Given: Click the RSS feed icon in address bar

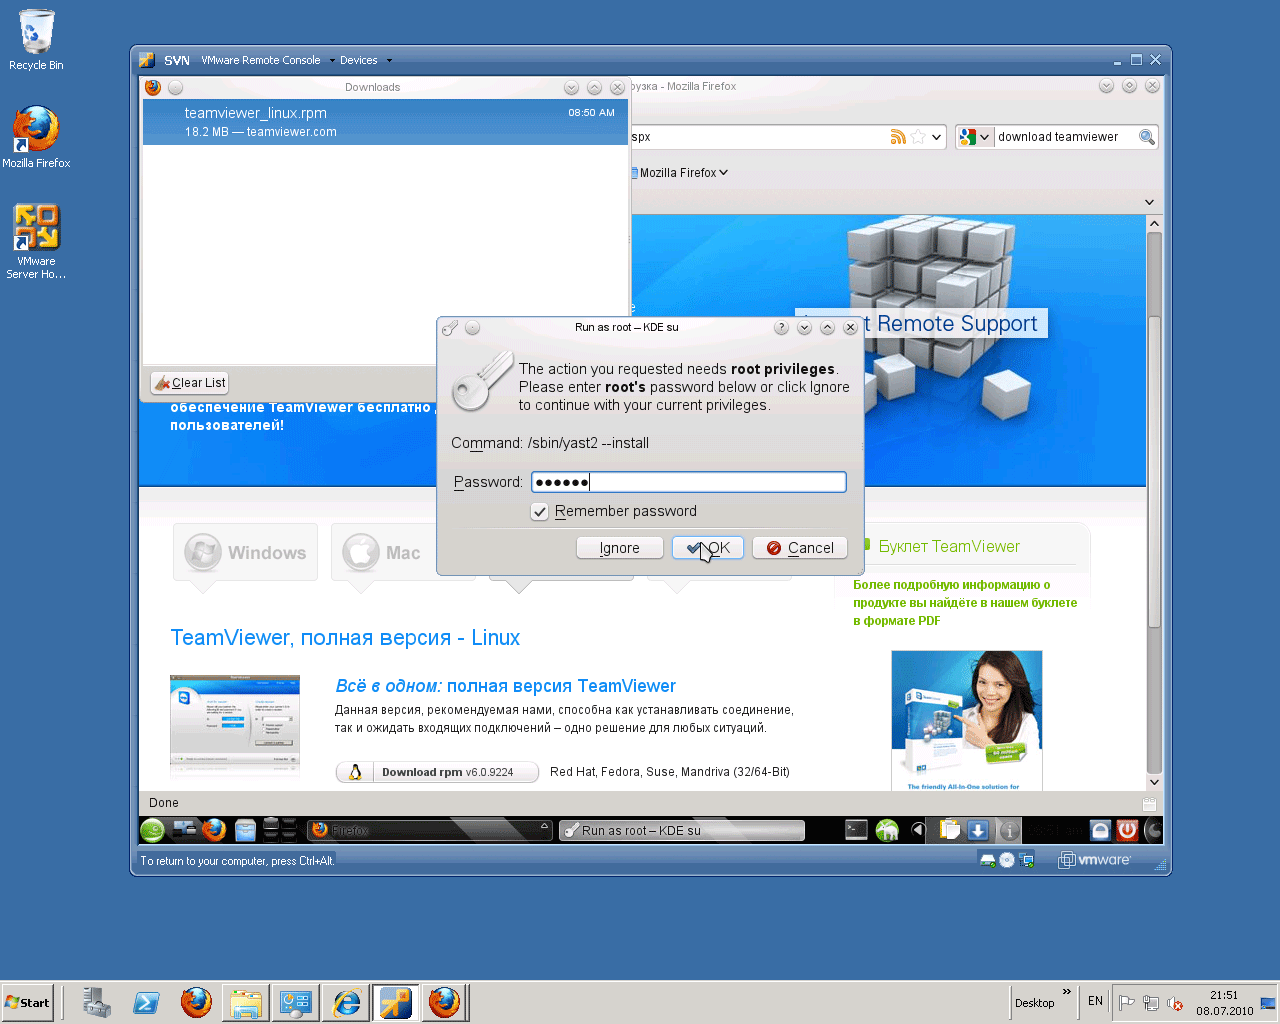Looking at the screenshot, I should (898, 137).
